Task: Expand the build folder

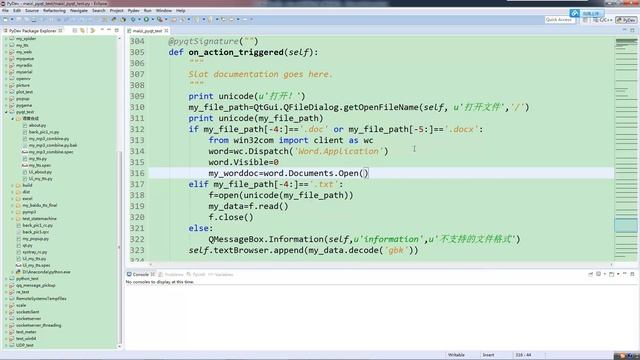Action: [x=12, y=185]
